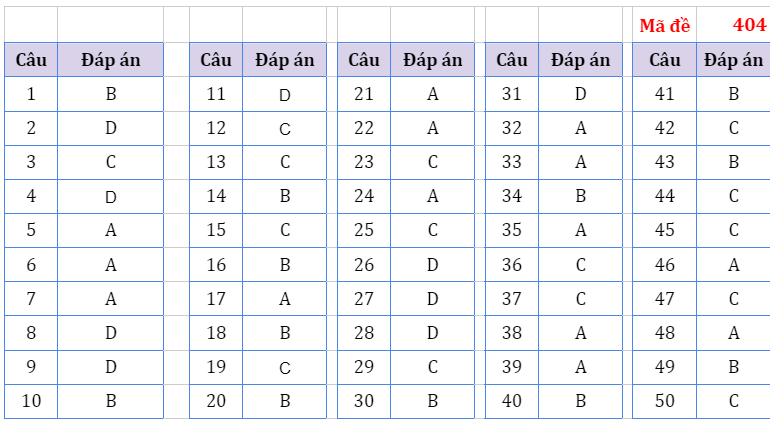Screen dimensions: 772x421
Task: Click question number 30 cell
Action: coord(364,401)
